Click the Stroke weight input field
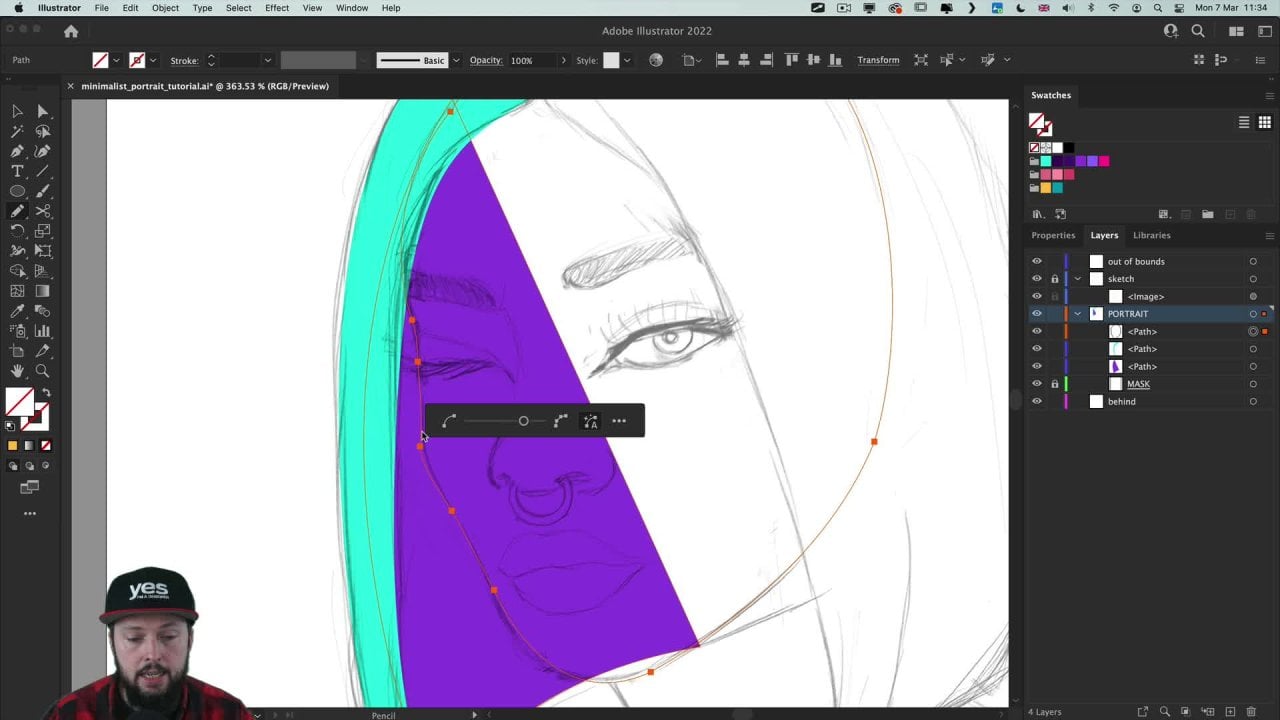This screenshot has height=720, width=1280. tap(240, 60)
